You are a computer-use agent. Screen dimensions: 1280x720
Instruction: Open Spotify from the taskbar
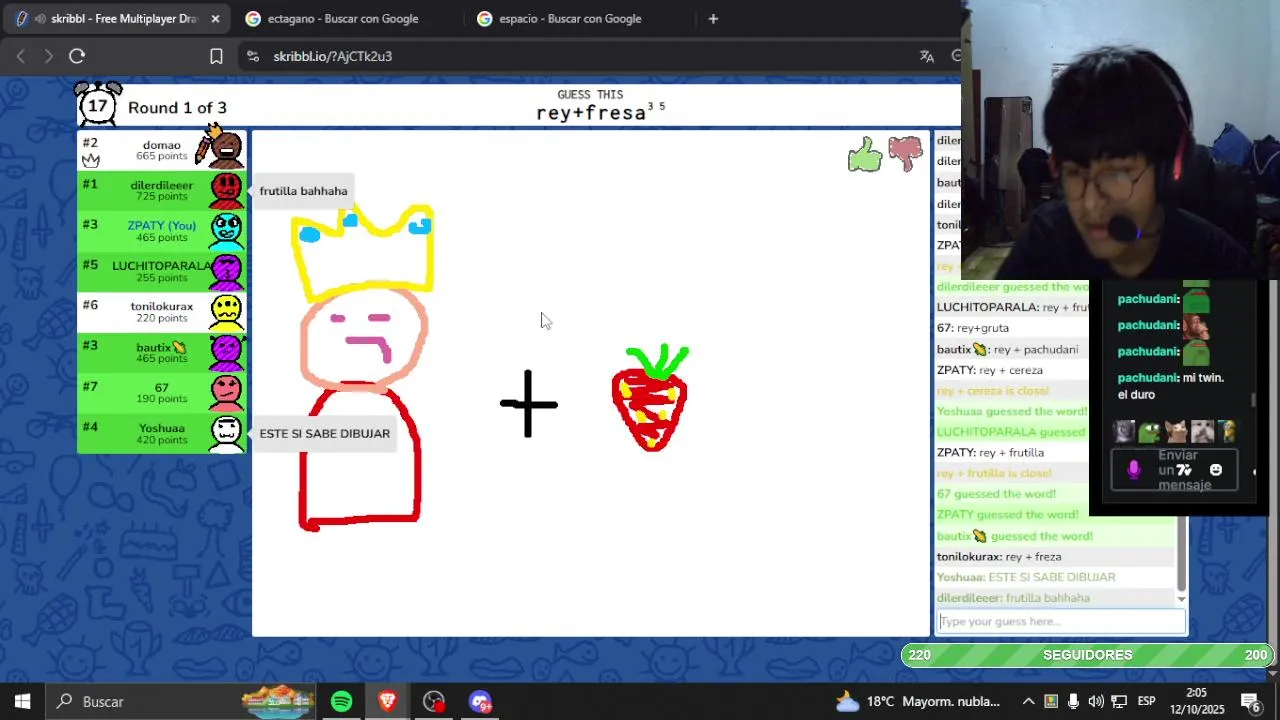[x=342, y=701]
